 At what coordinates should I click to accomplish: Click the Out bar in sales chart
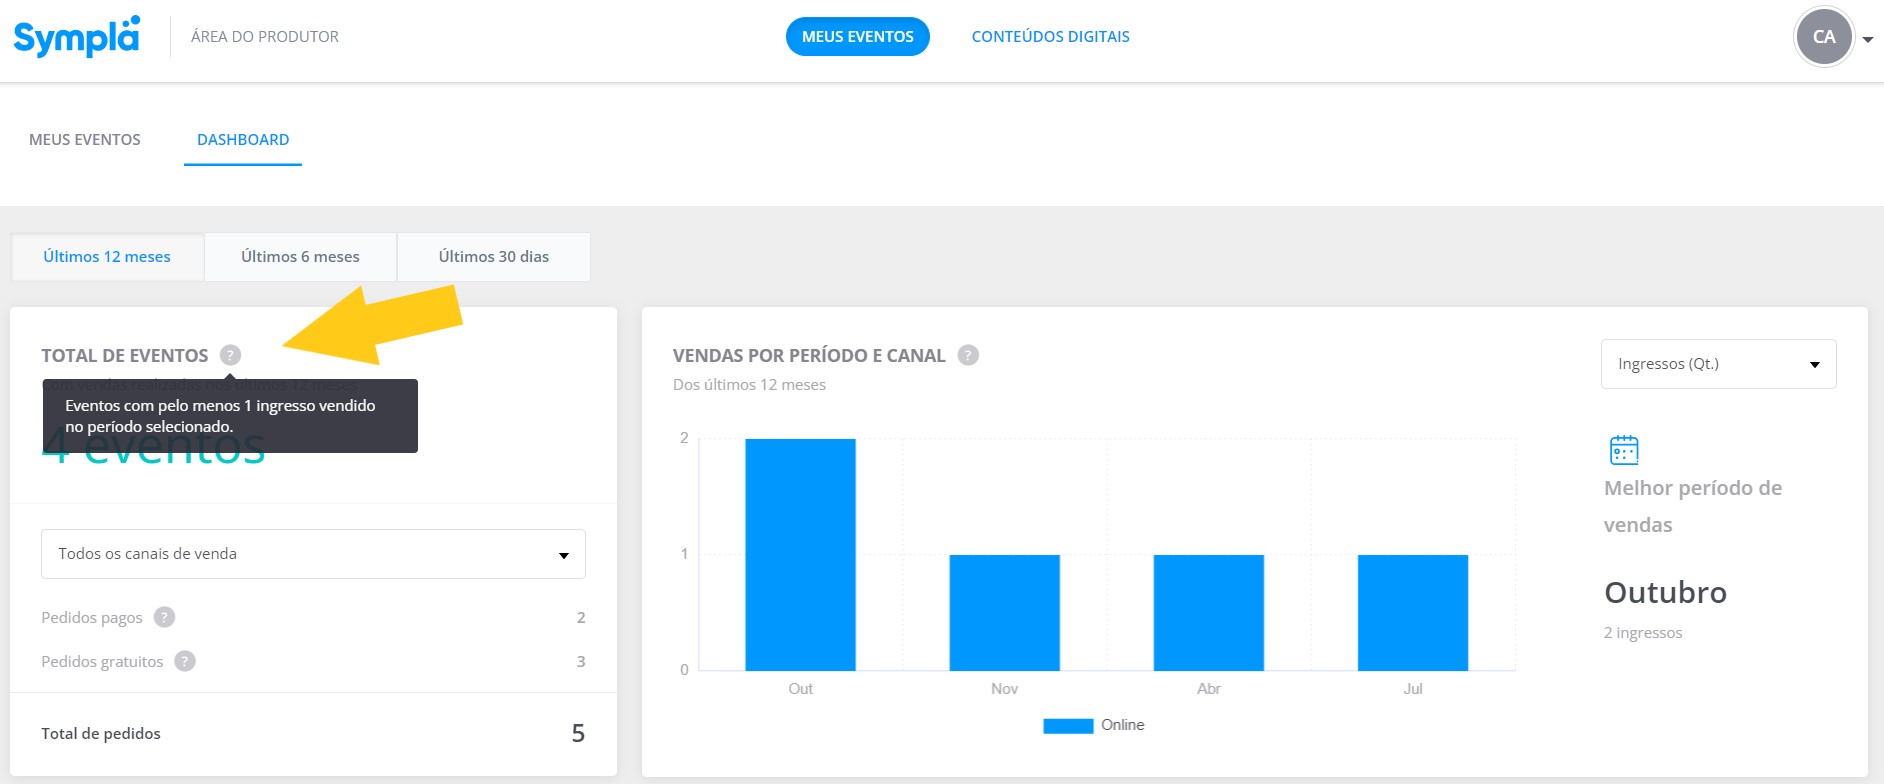point(800,555)
